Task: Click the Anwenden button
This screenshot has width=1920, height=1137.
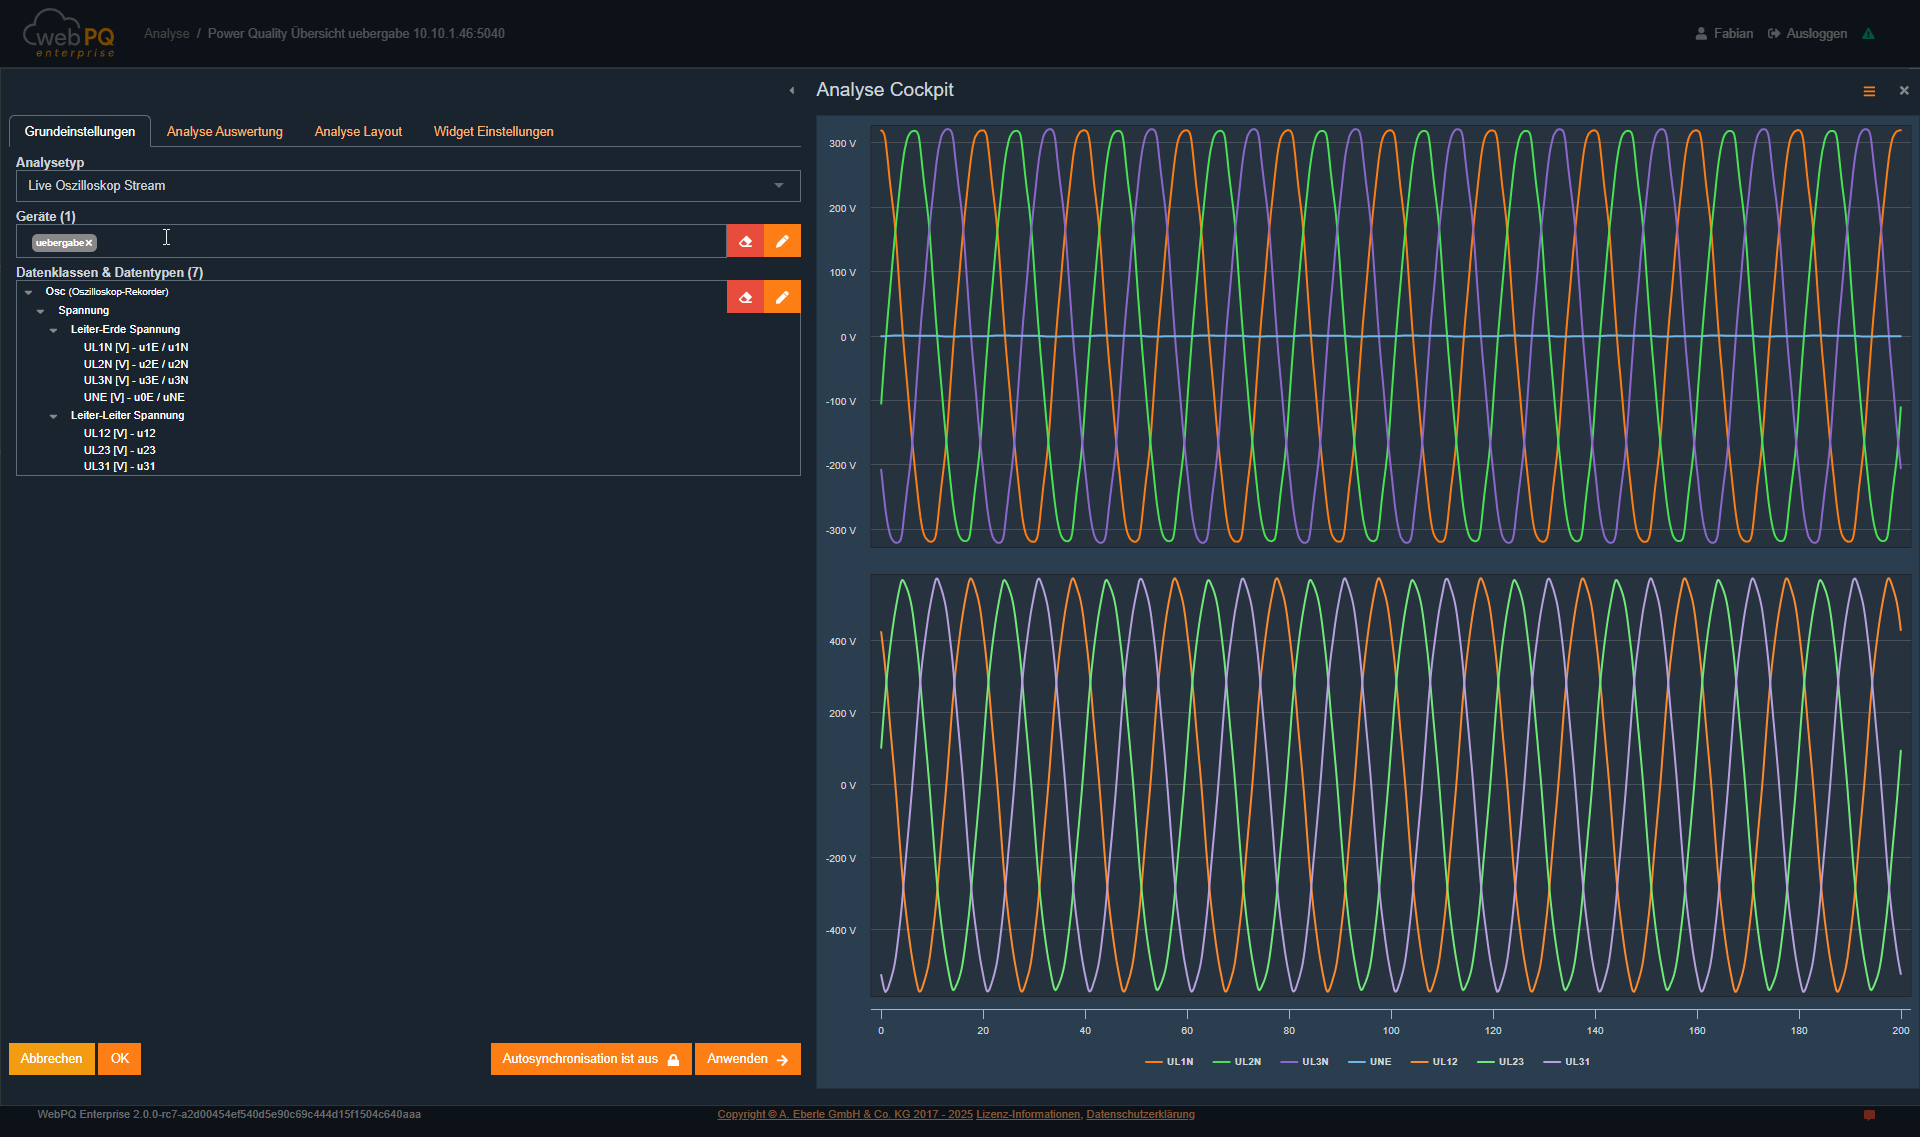Action: tap(747, 1059)
